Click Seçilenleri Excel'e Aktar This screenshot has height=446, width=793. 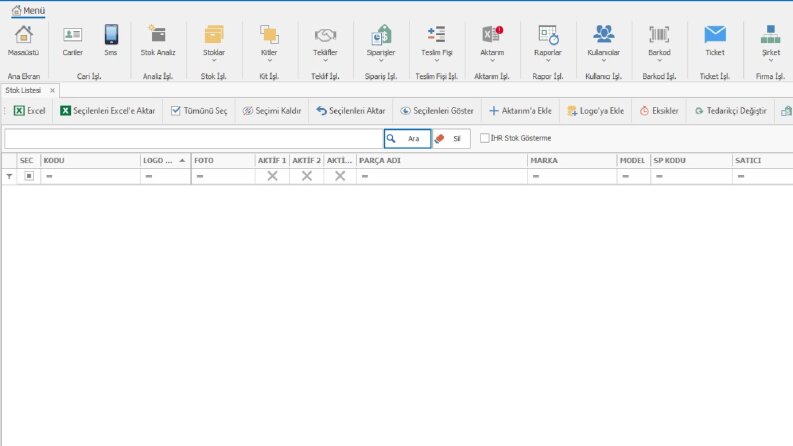[108, 111]
